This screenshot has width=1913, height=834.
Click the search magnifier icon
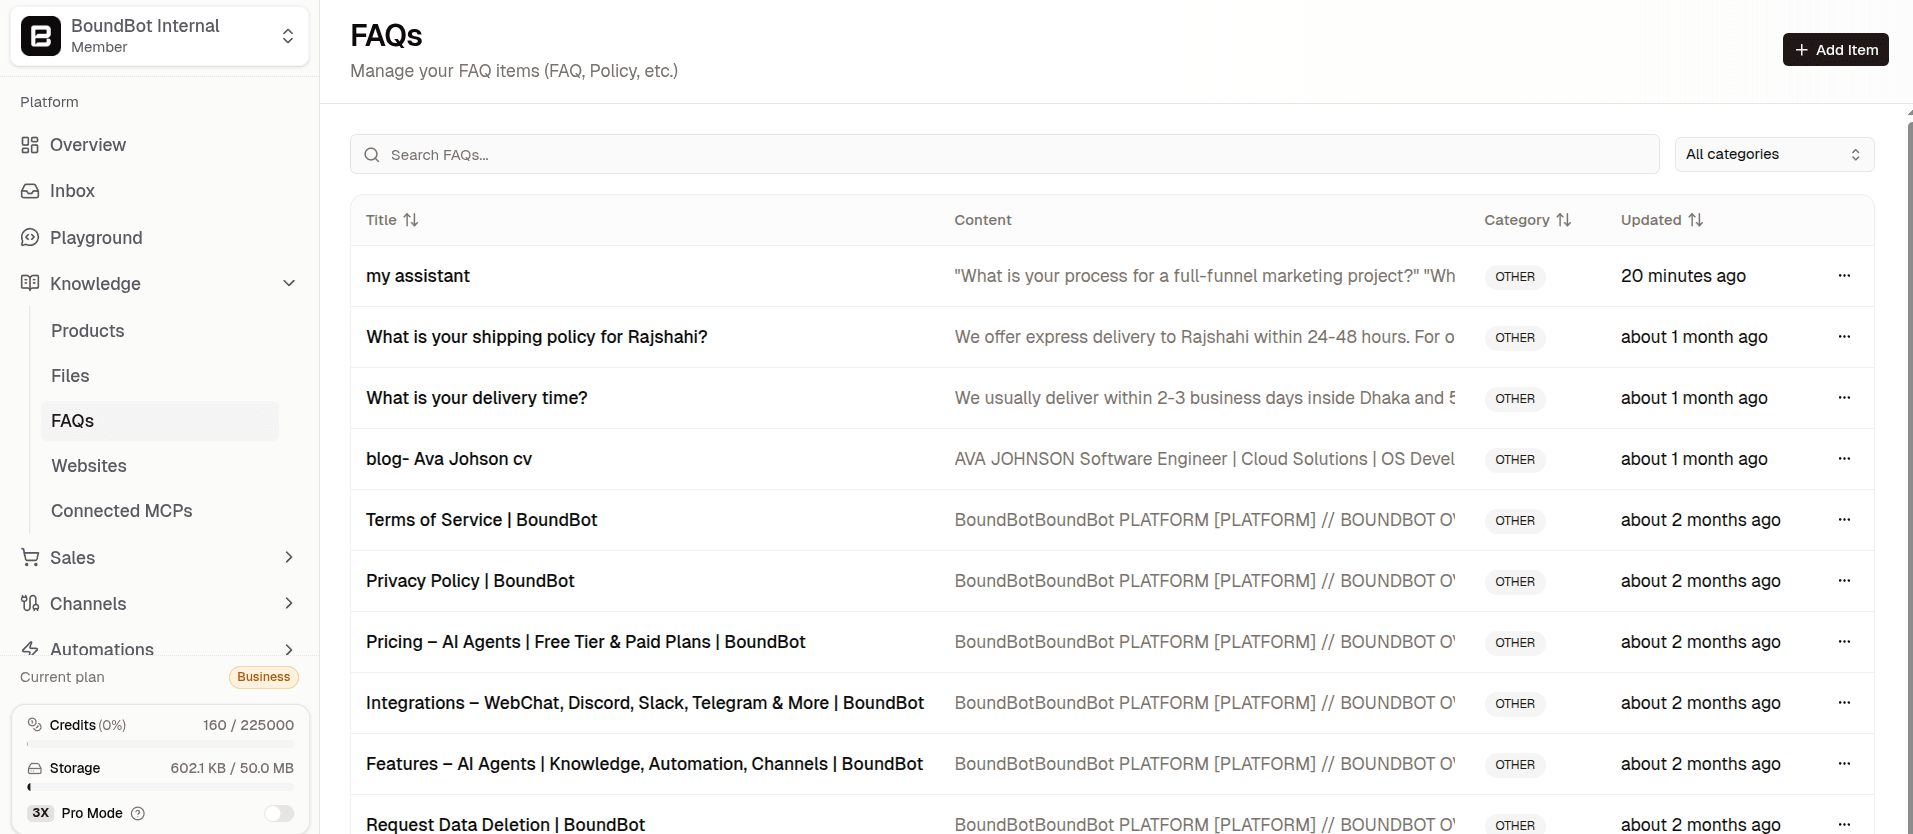click(x=372, y=155)
